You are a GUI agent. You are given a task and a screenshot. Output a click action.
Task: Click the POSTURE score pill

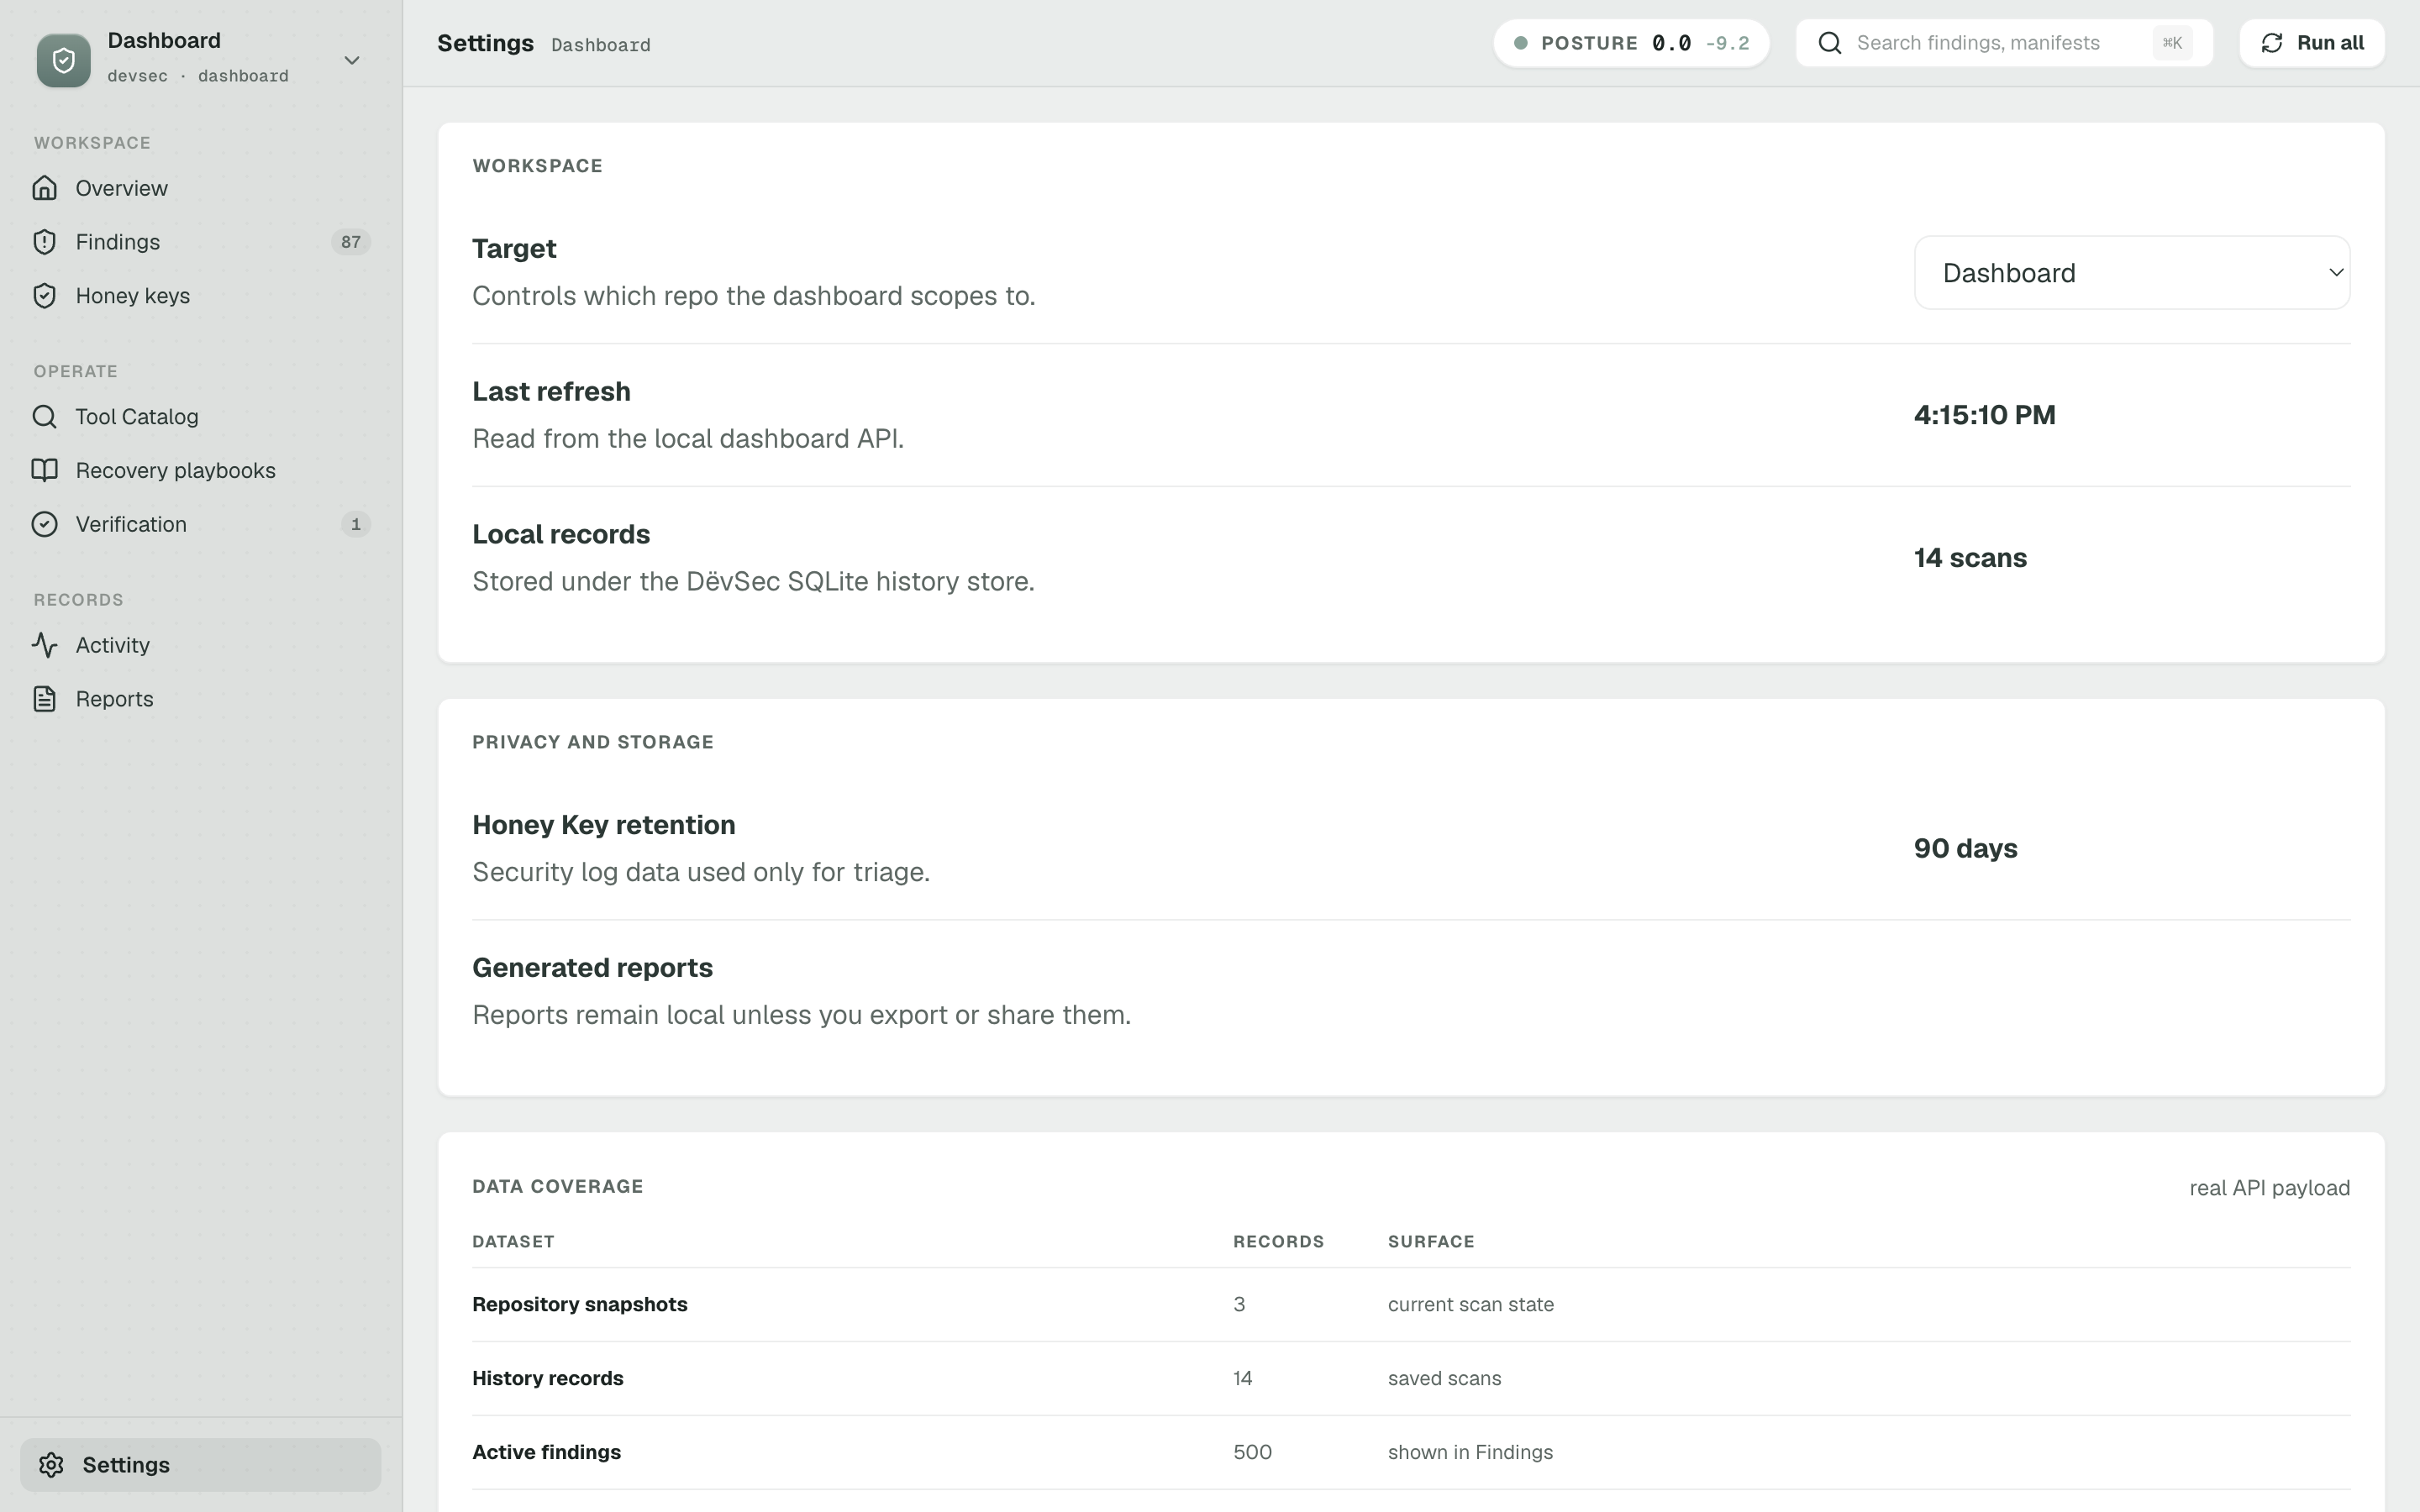1631,43
